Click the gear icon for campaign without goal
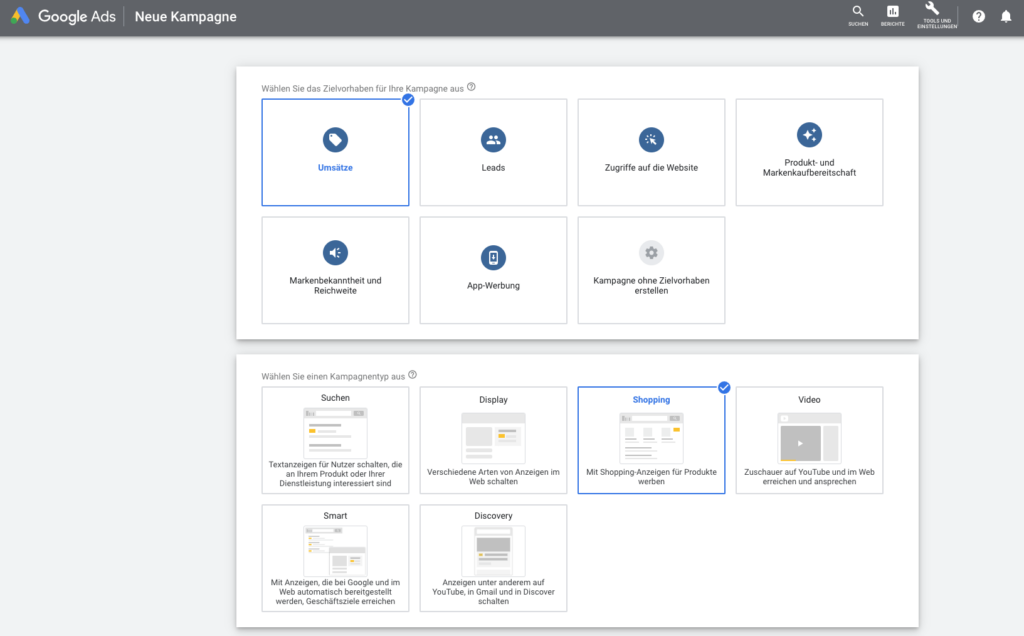 click(651, 253)
